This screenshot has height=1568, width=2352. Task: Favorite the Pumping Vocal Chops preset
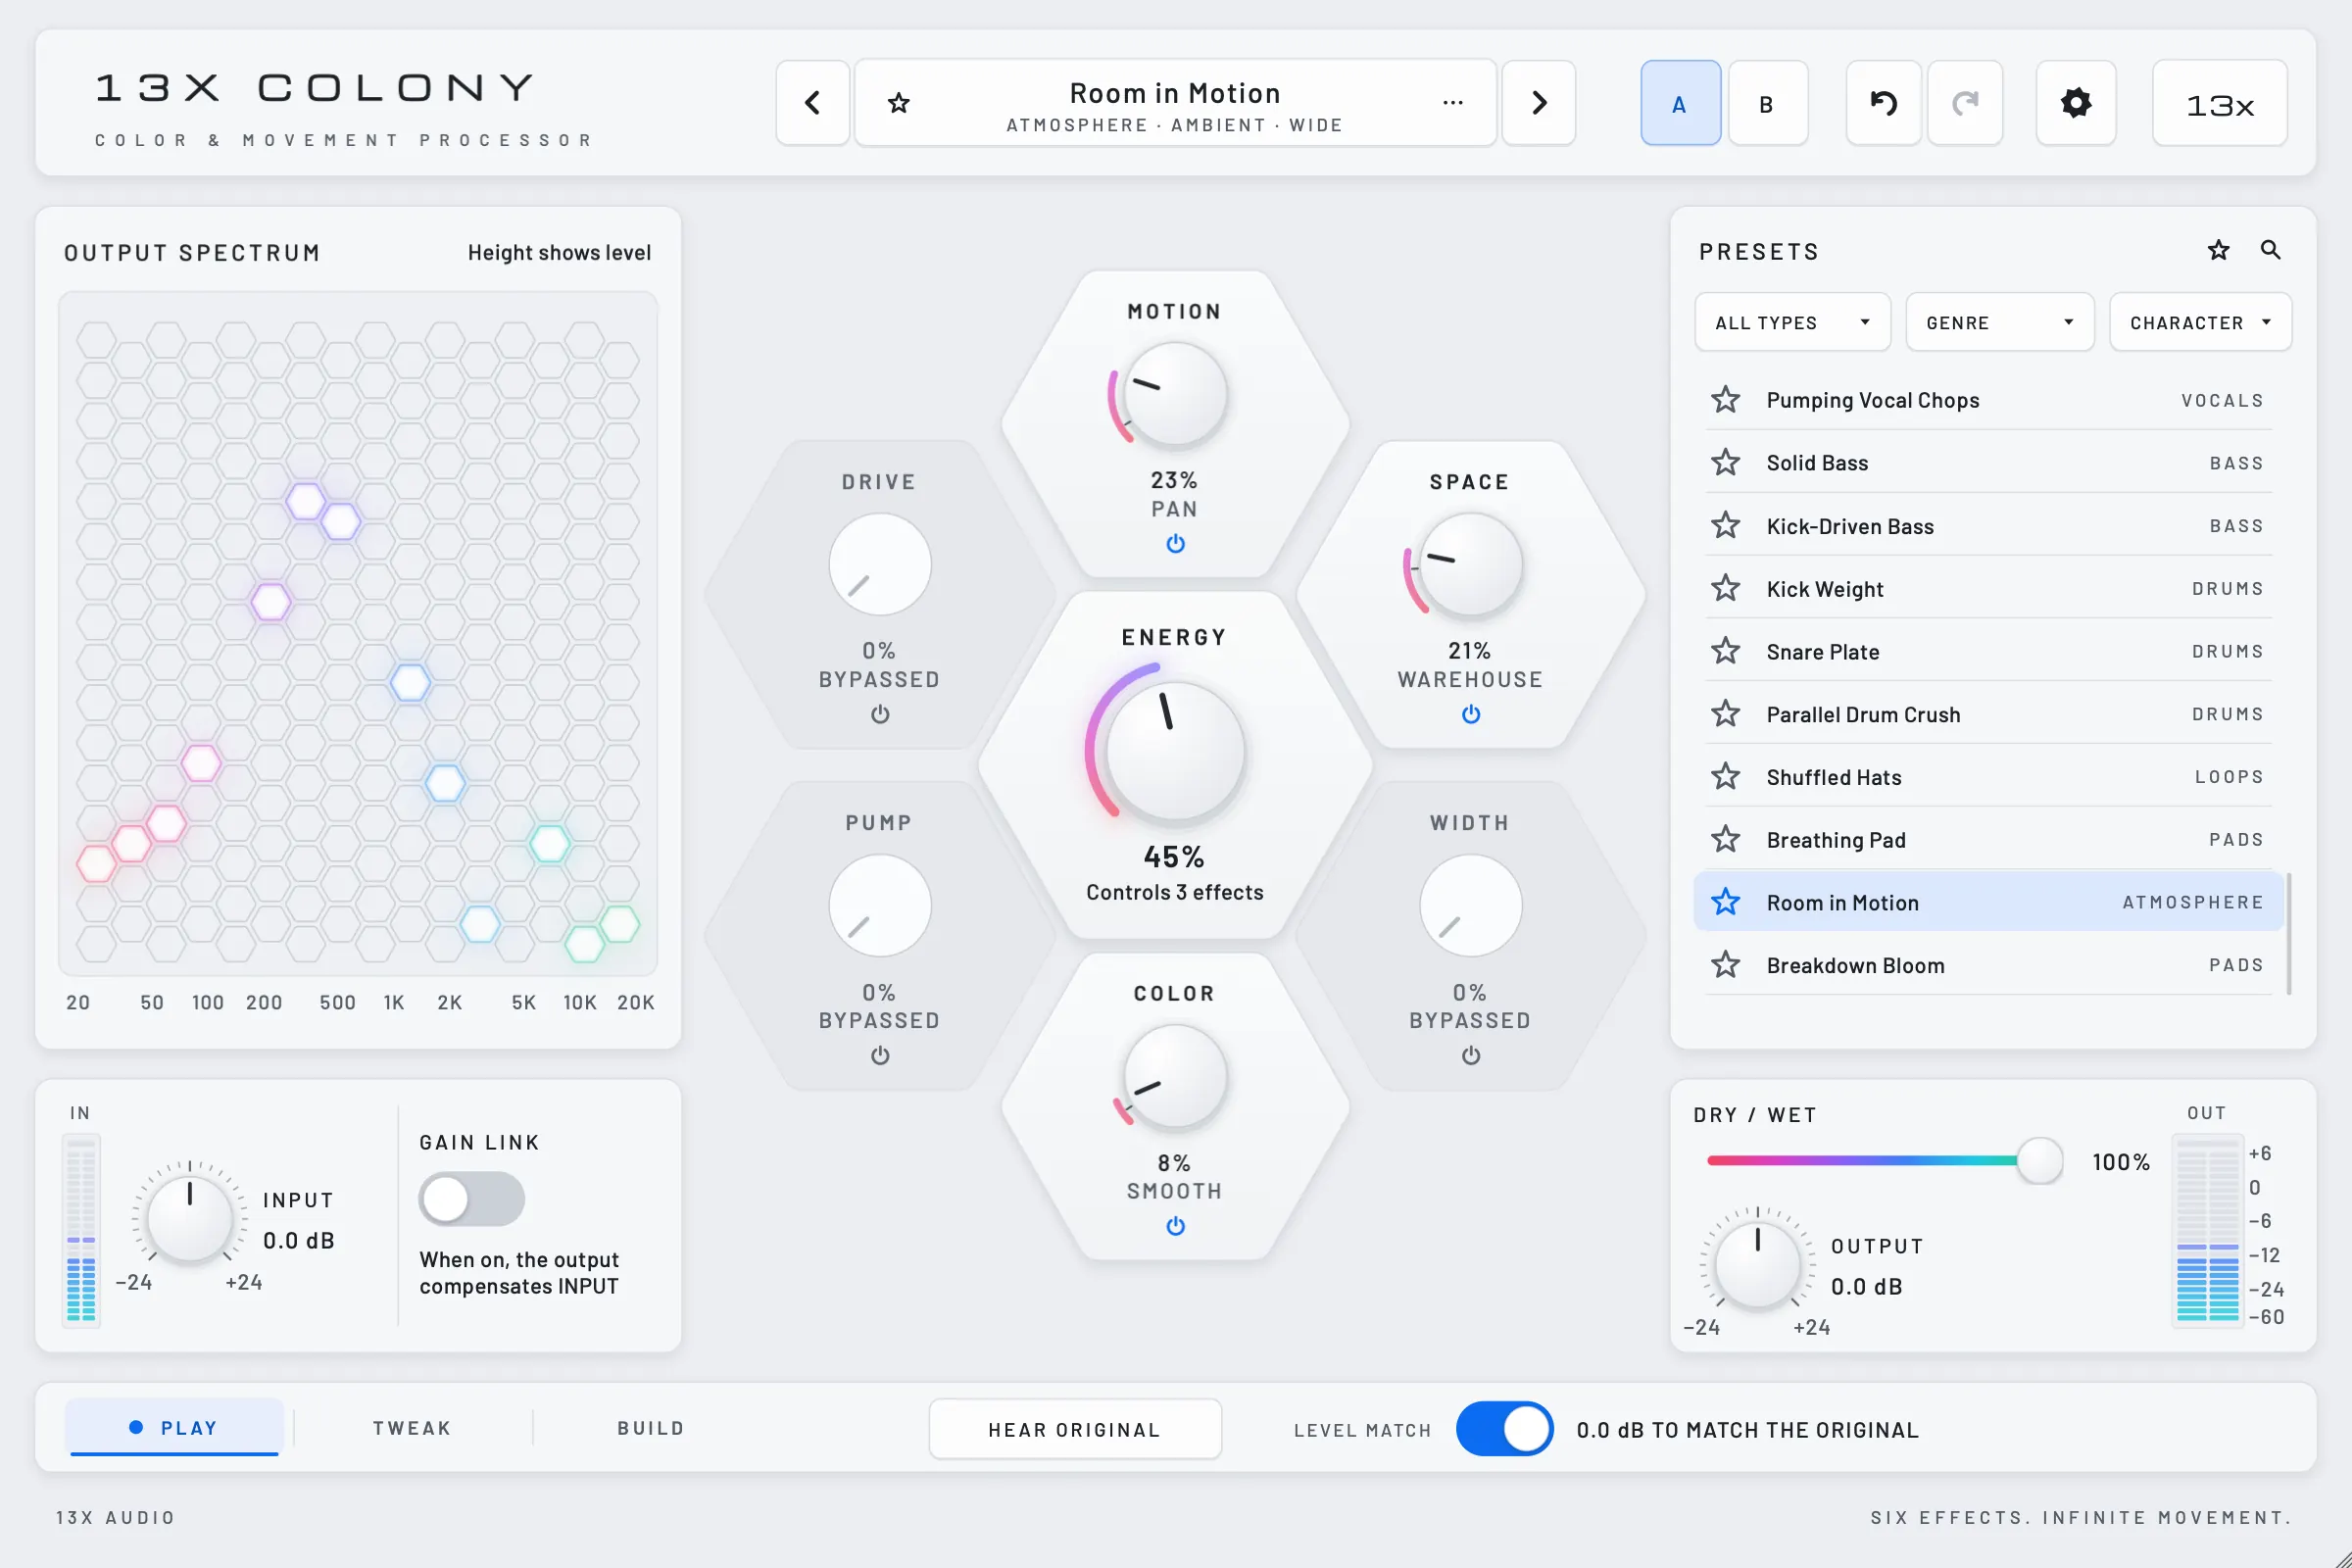click(1725, 400)
